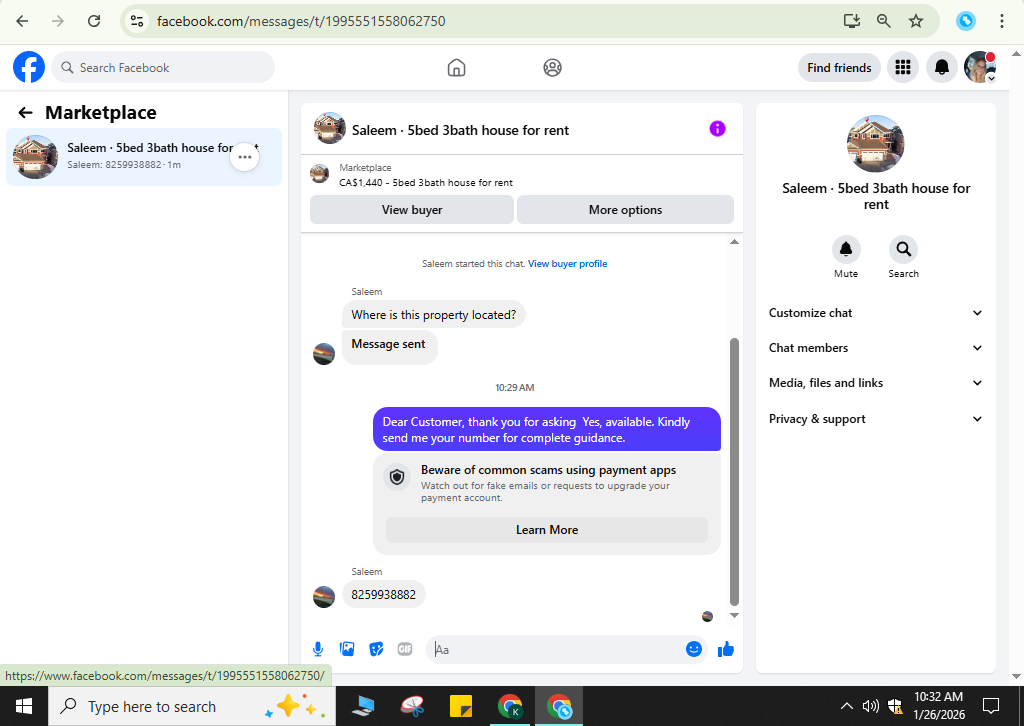Open the Snipping Tool taskbar icon
The image size is (1024, 726).
pos(413,706)
